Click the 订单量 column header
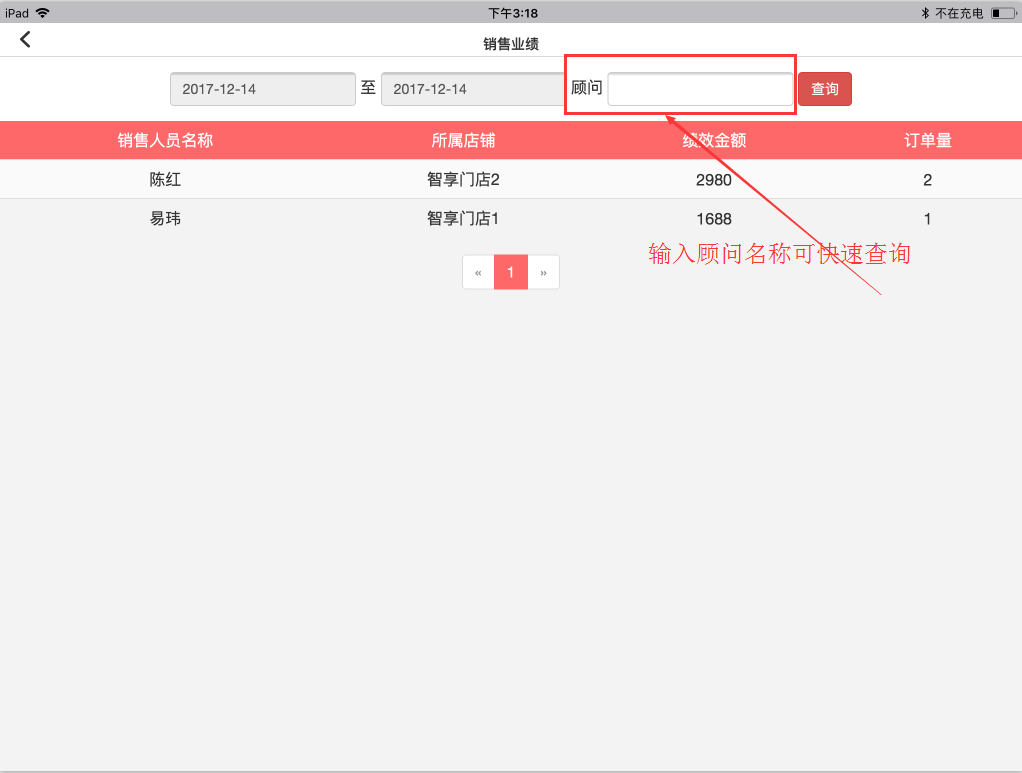The image size is (1022, 773). [928, 141]
